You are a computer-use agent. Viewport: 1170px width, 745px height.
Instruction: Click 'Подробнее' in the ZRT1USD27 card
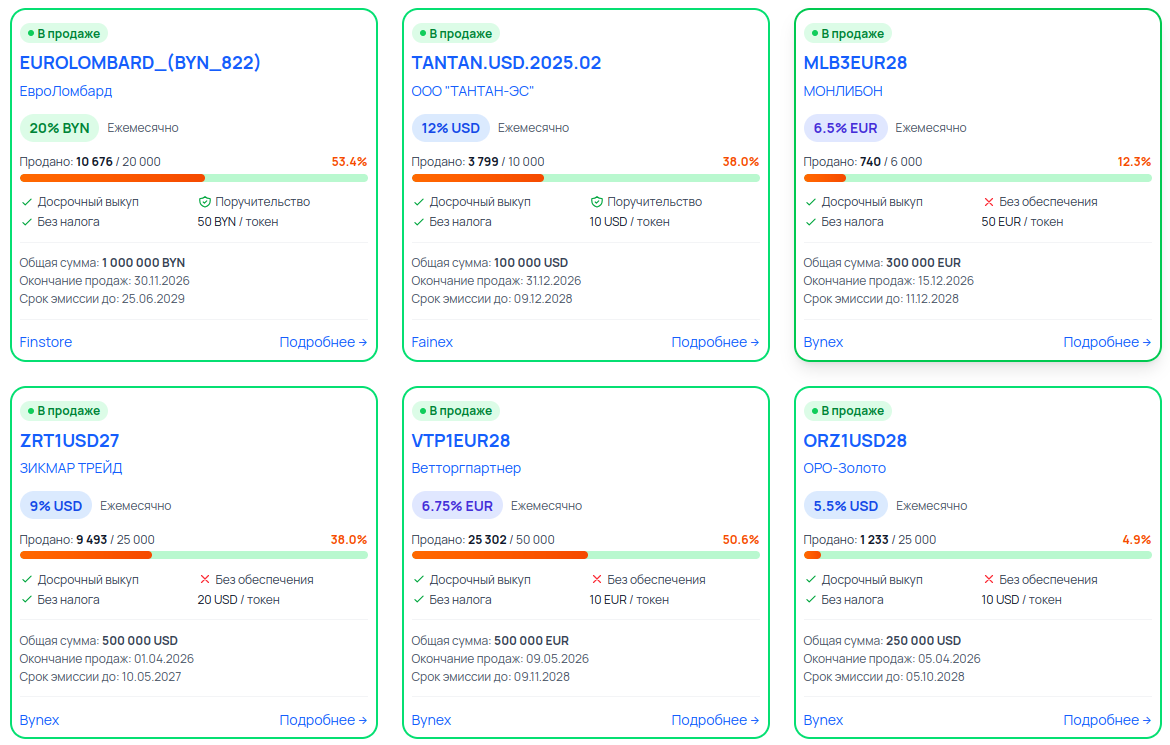coord(323,720)
